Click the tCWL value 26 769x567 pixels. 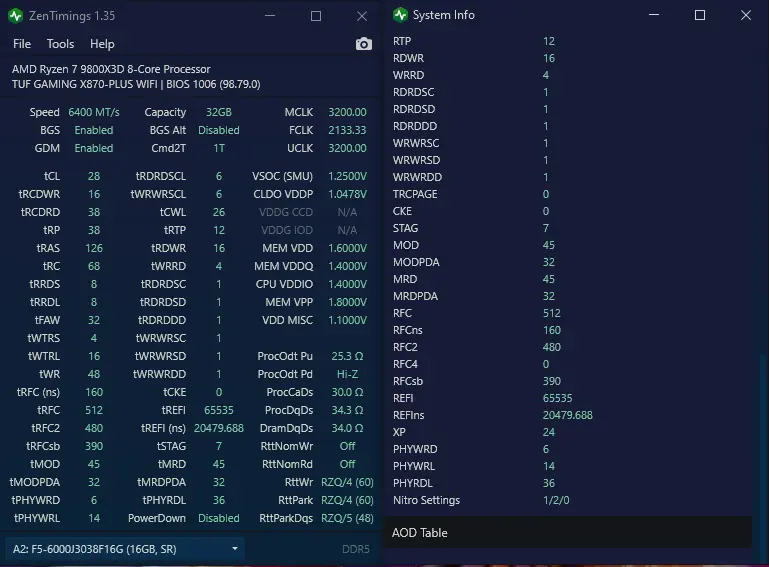(219, 212)
